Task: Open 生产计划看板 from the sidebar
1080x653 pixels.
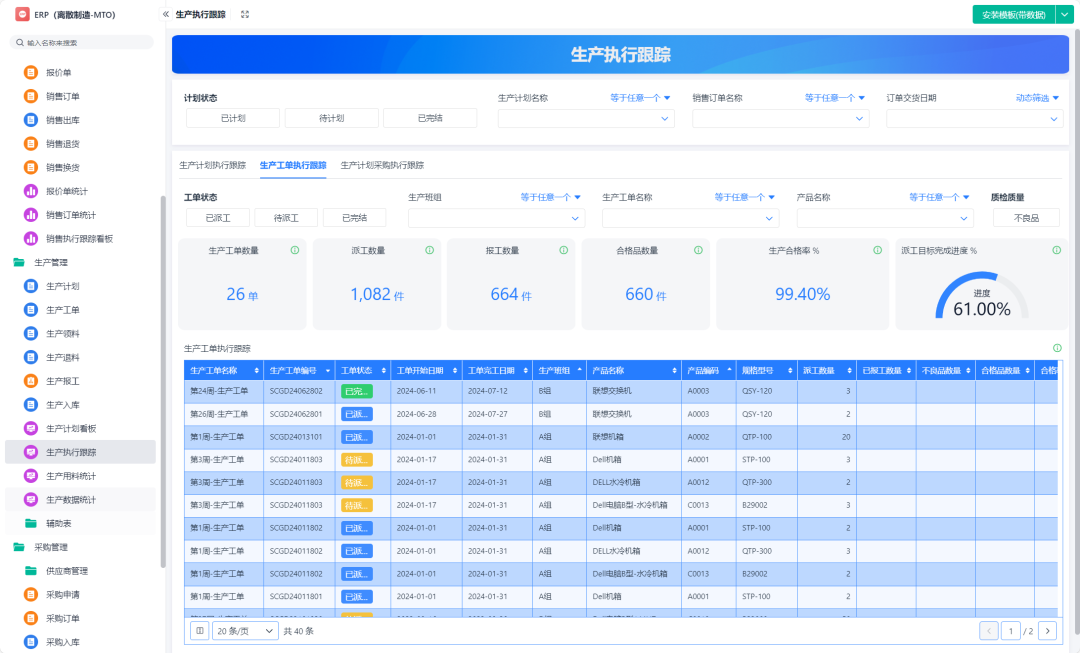Action: click(x=70, y=428)
